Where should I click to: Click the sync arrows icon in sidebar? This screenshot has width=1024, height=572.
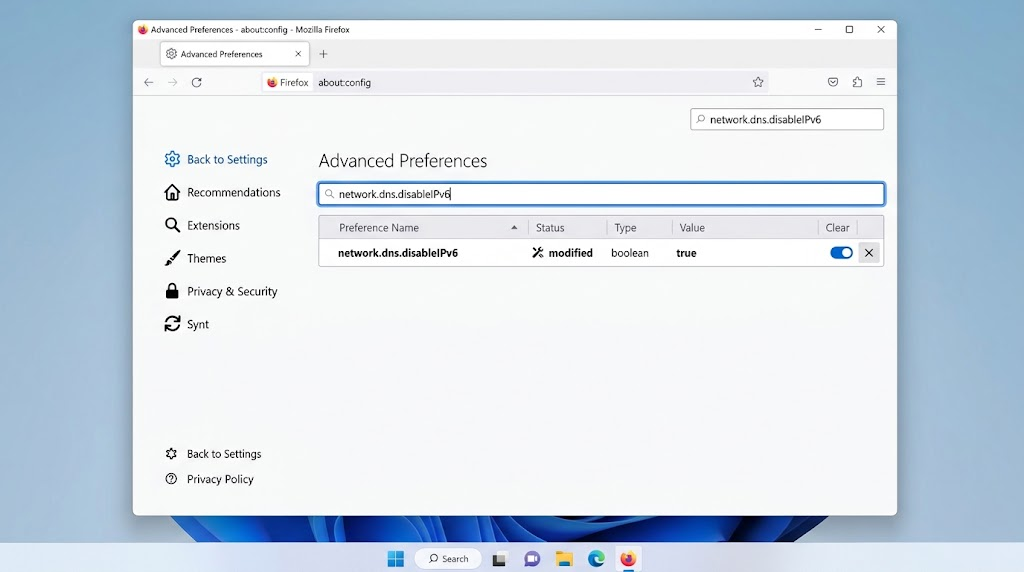tap(172, 324)
